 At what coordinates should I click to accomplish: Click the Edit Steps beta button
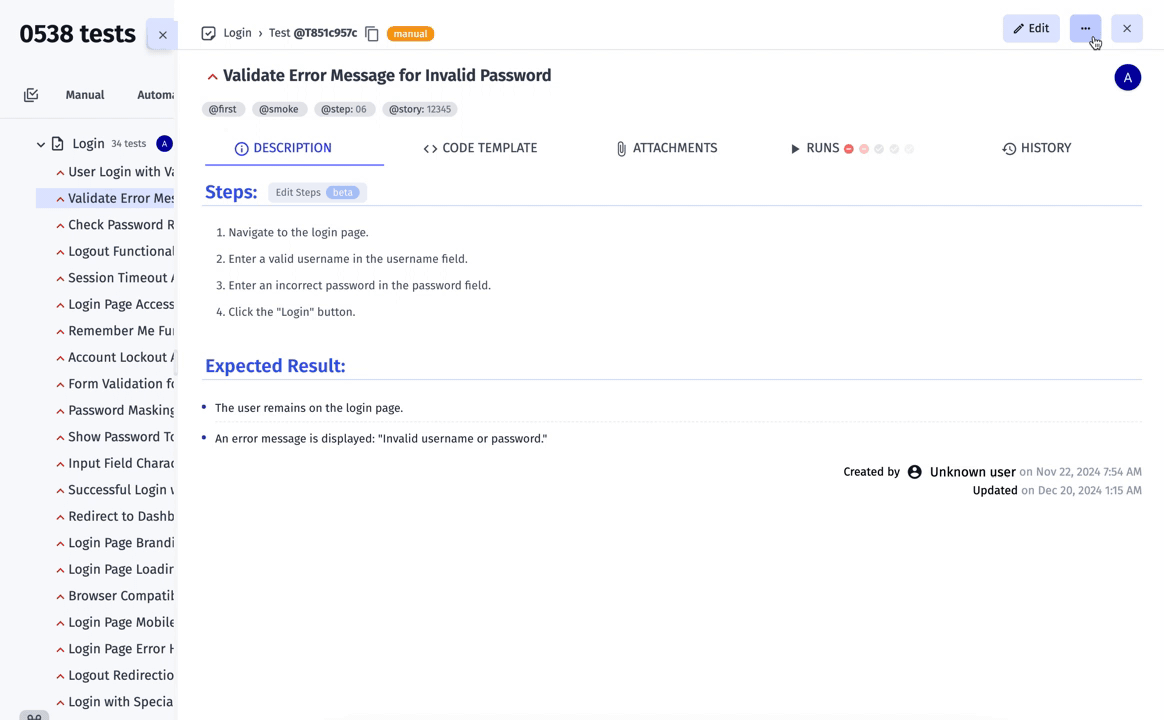coord(317,192)
